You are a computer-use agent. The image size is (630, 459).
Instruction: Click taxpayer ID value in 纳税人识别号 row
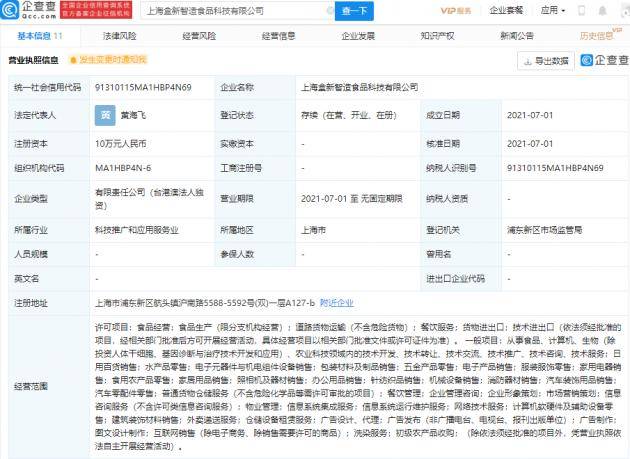(555, 168)
